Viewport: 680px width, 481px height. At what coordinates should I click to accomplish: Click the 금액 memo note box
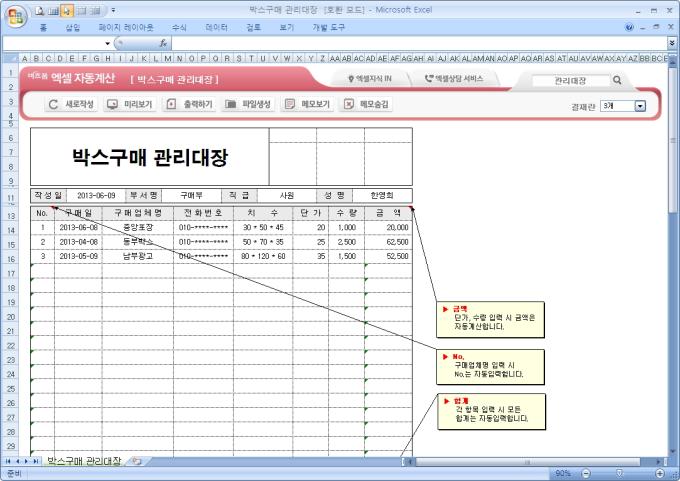(490, 320)
